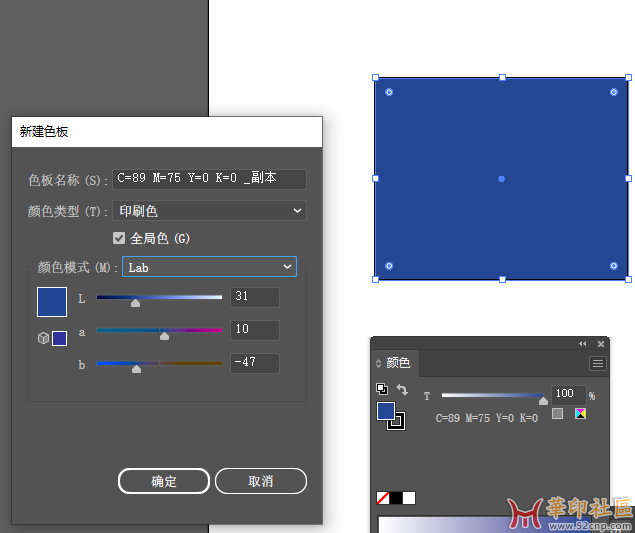The image size is (635, 533).
Task: Open the Color panel flyout menu
Action: (x=598, y=363)
